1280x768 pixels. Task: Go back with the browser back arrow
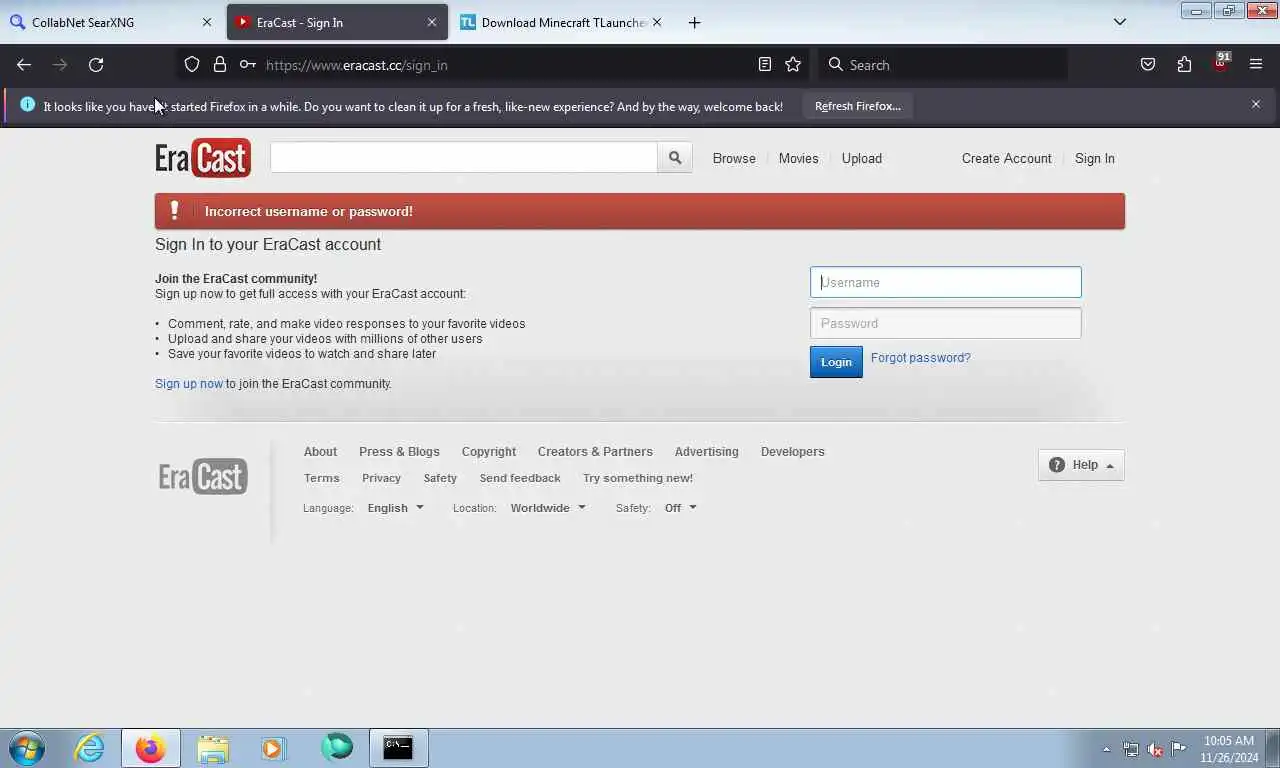pyautogui.click(x=24, y=64)
